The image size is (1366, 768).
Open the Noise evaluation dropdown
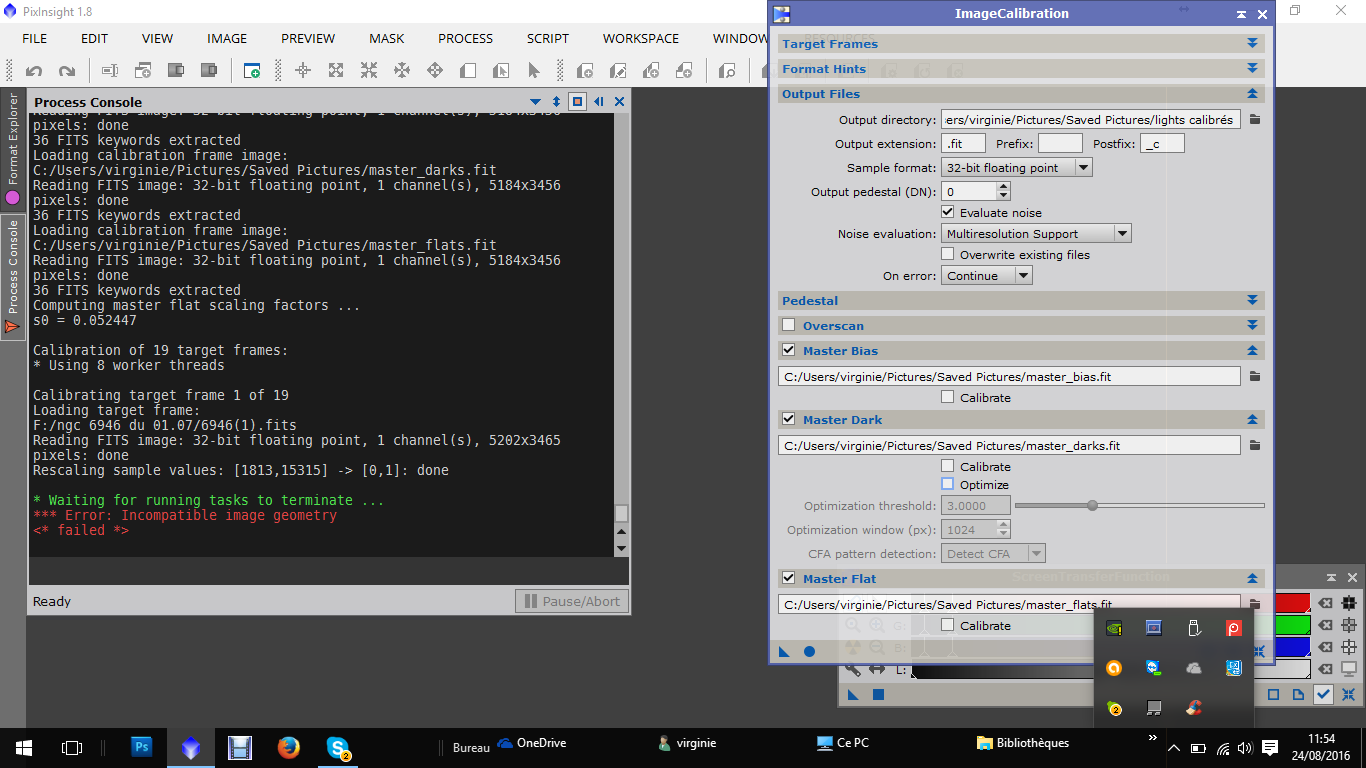click(x=1036, y=234)
